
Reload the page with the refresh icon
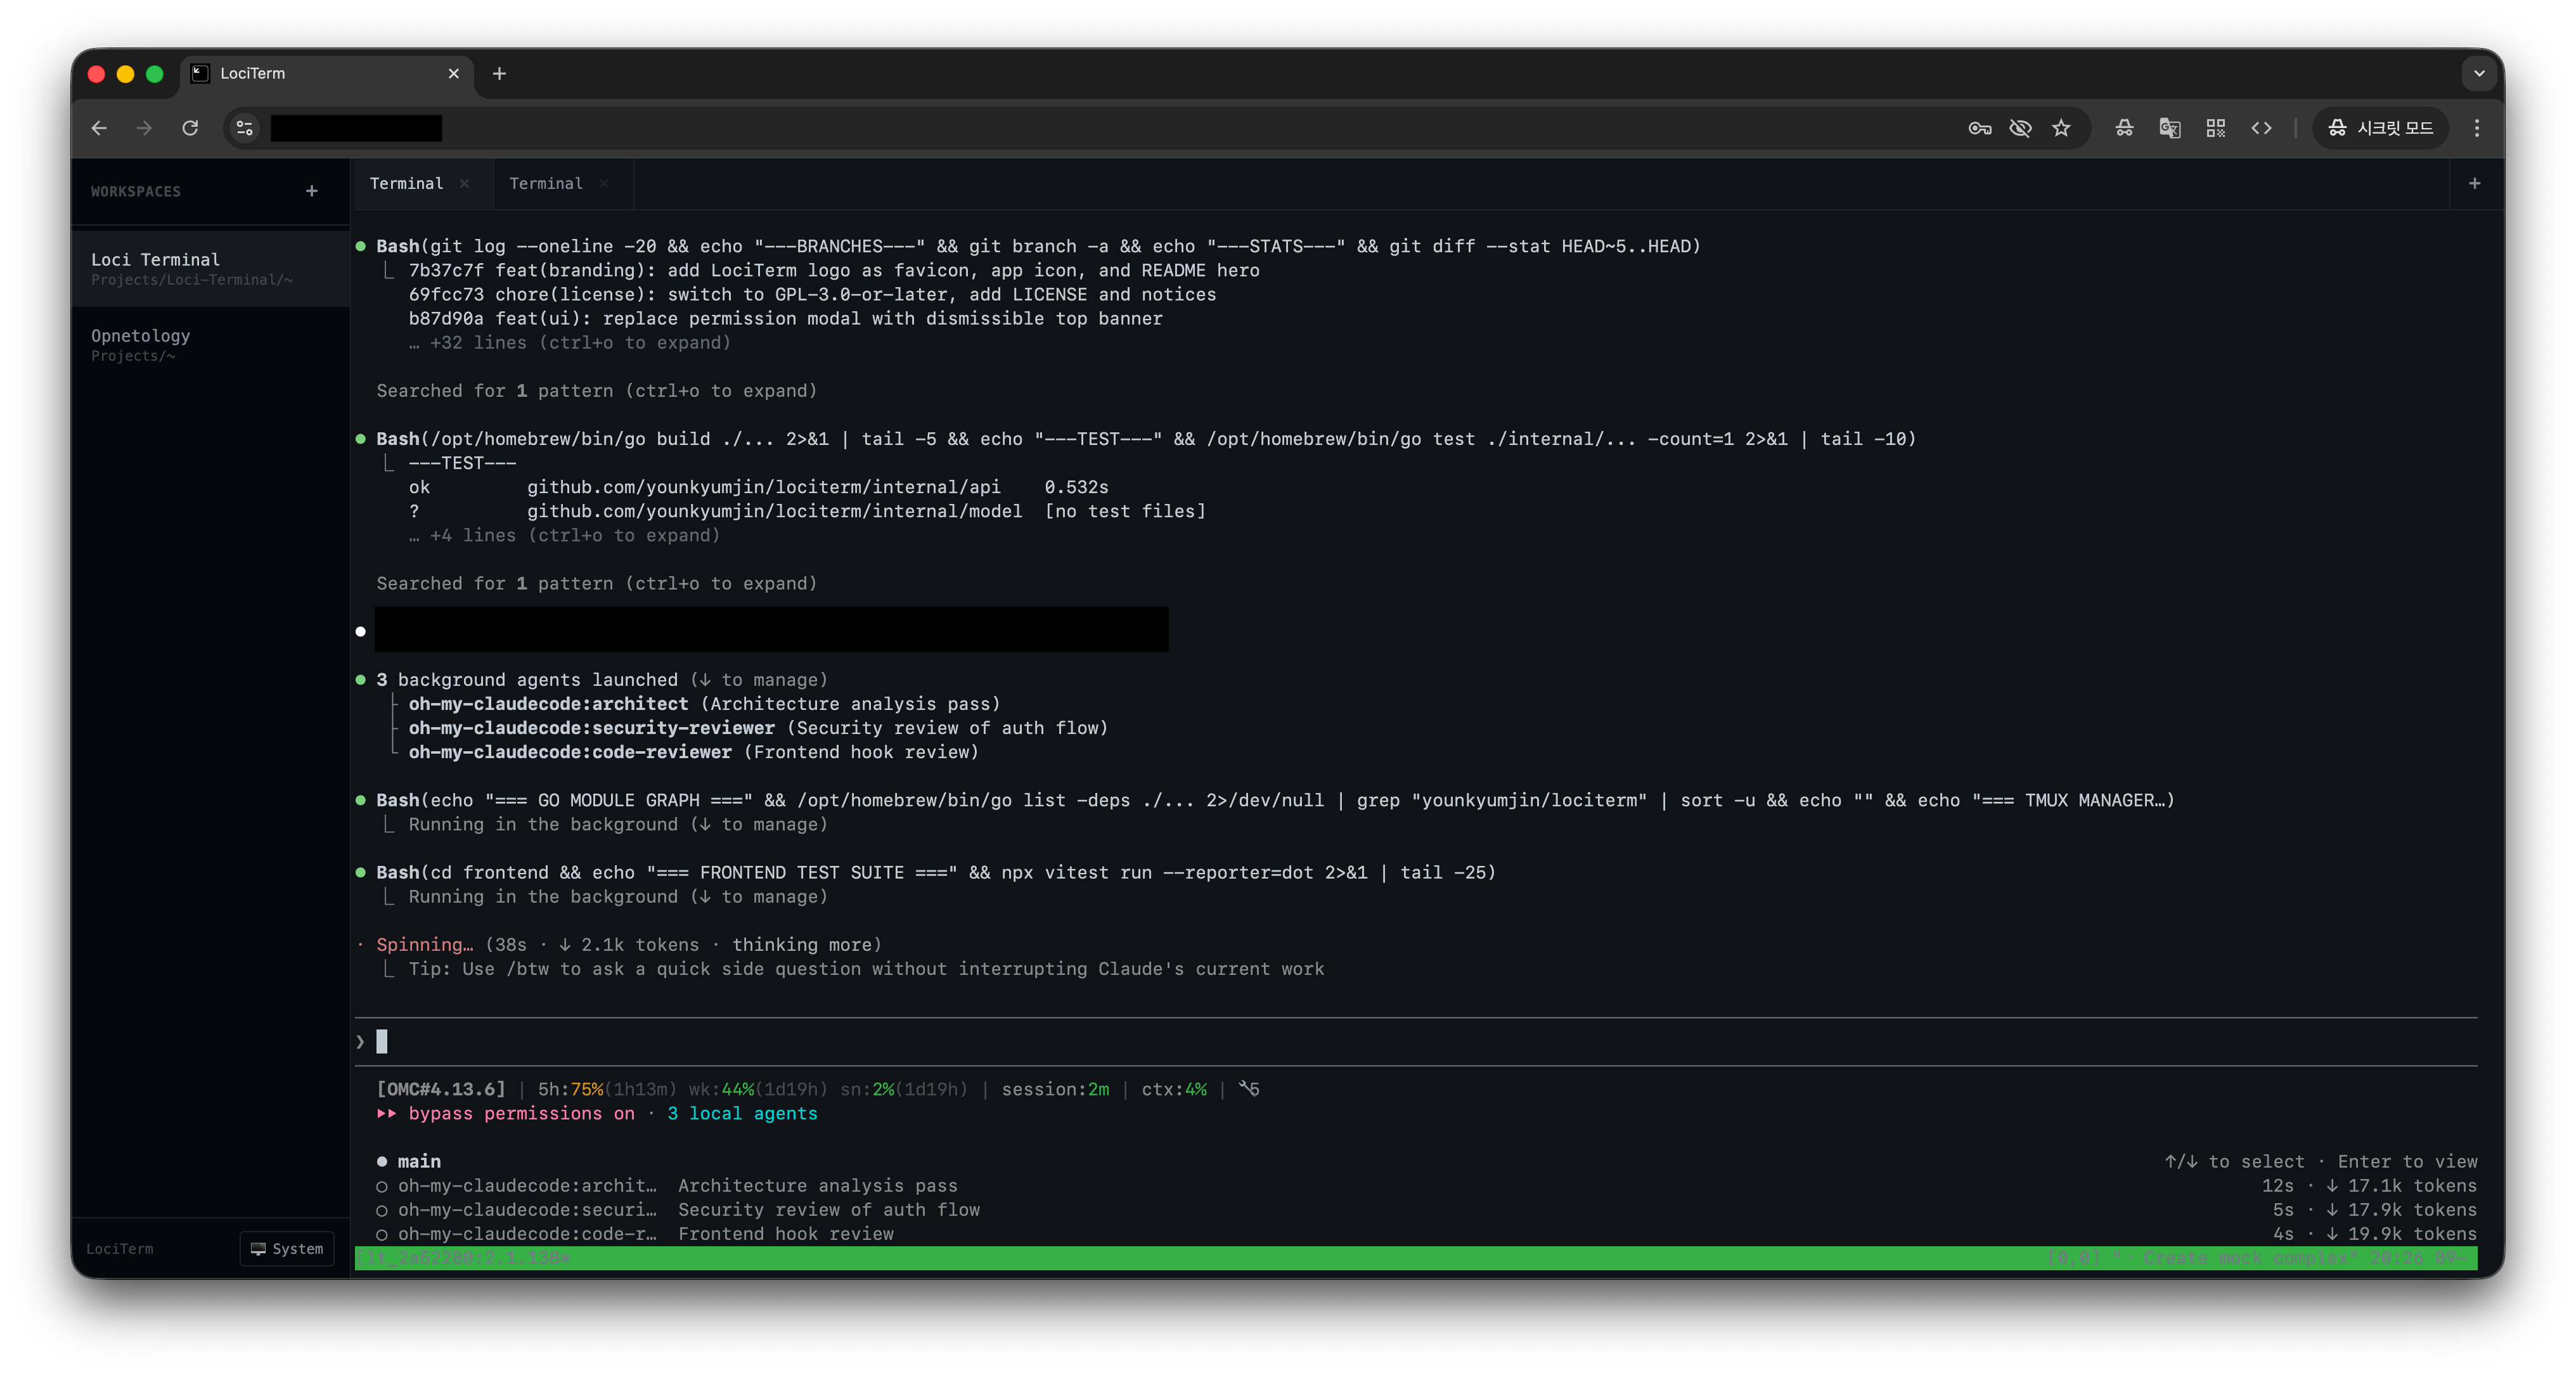190,128
